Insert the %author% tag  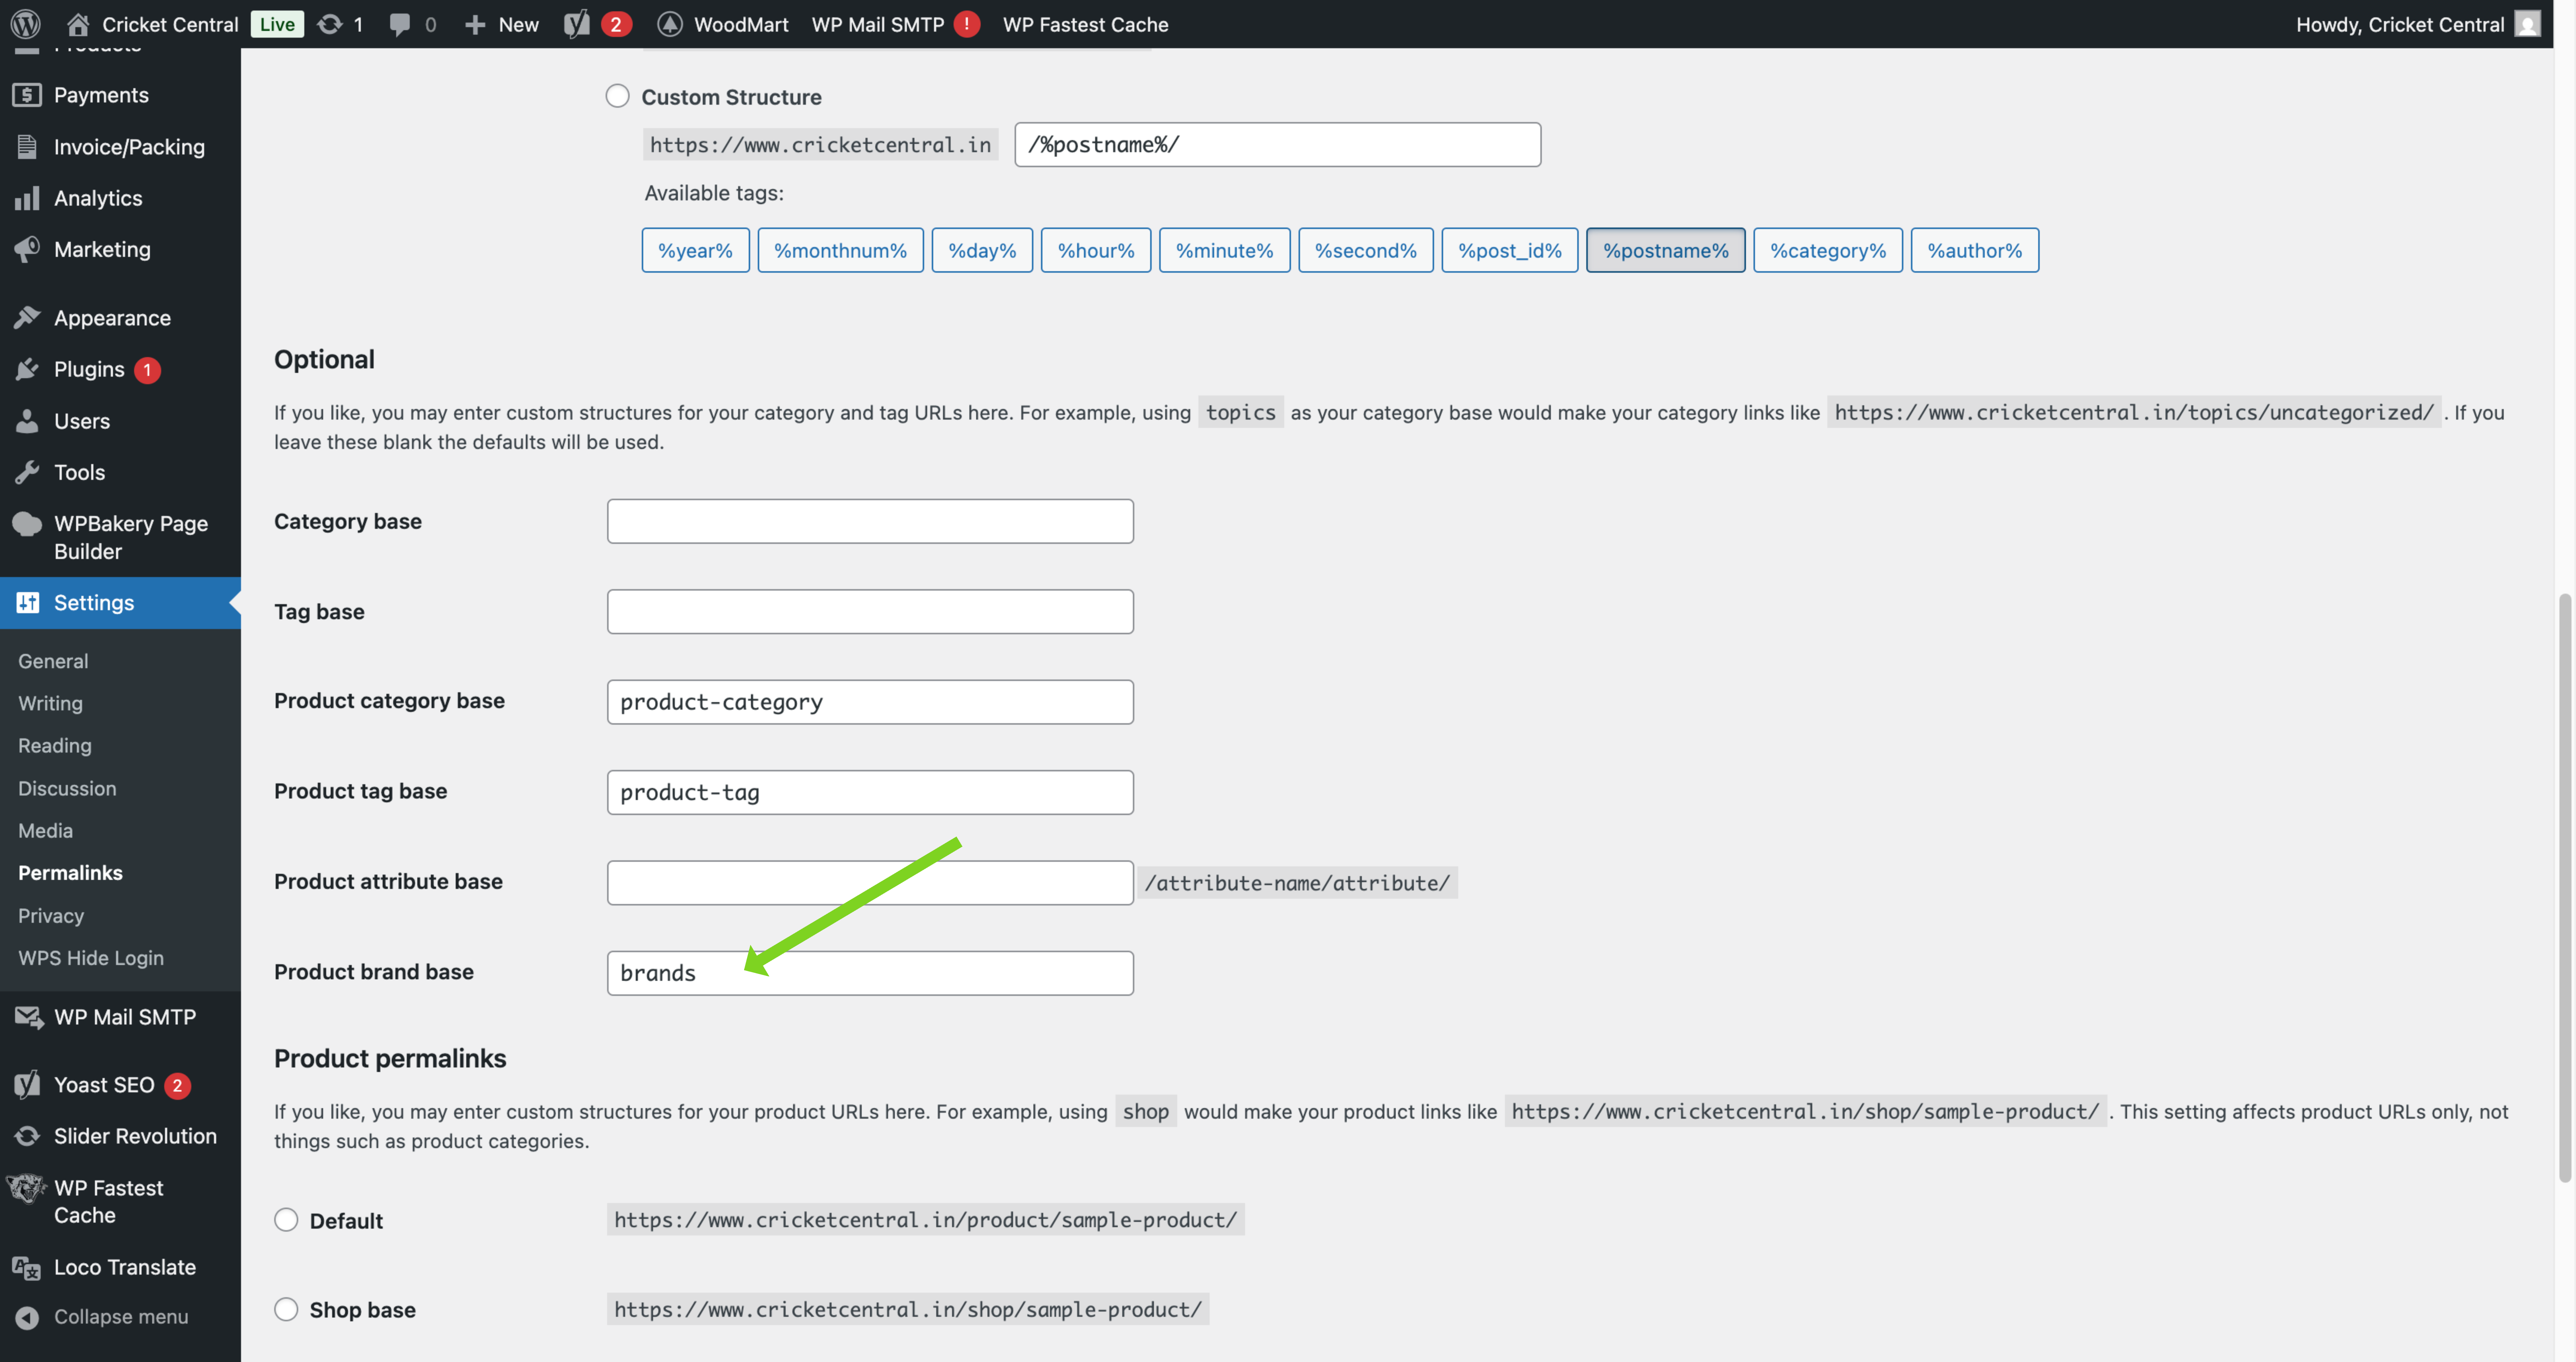pyautogui.click(x=1975, y=250)
